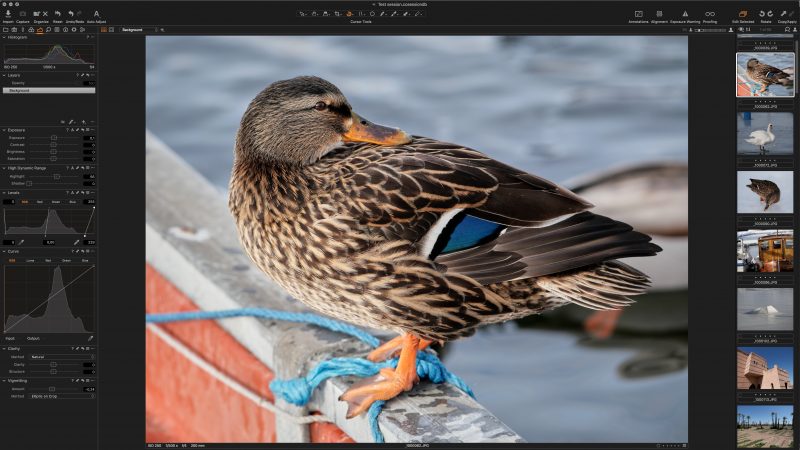The height and width of the screenshot is (450, 800).
Task: Select the orange highlighted cursor tool
Action: [349, 14]
